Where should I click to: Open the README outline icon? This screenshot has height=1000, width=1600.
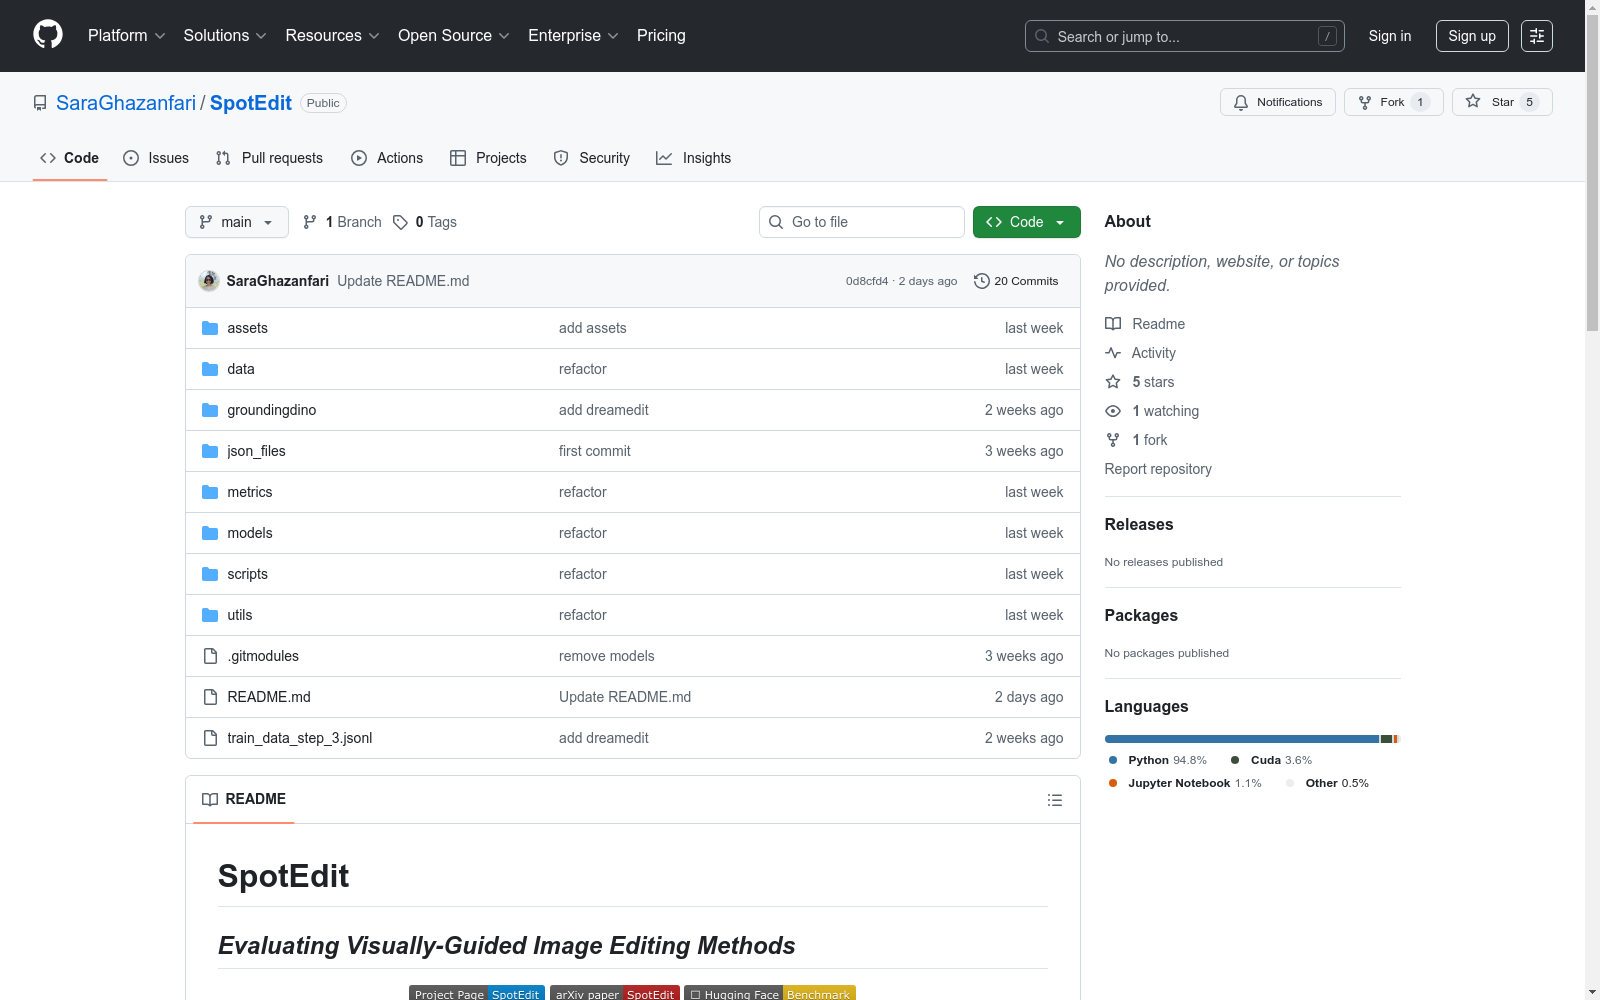[x=1054, y=800]
